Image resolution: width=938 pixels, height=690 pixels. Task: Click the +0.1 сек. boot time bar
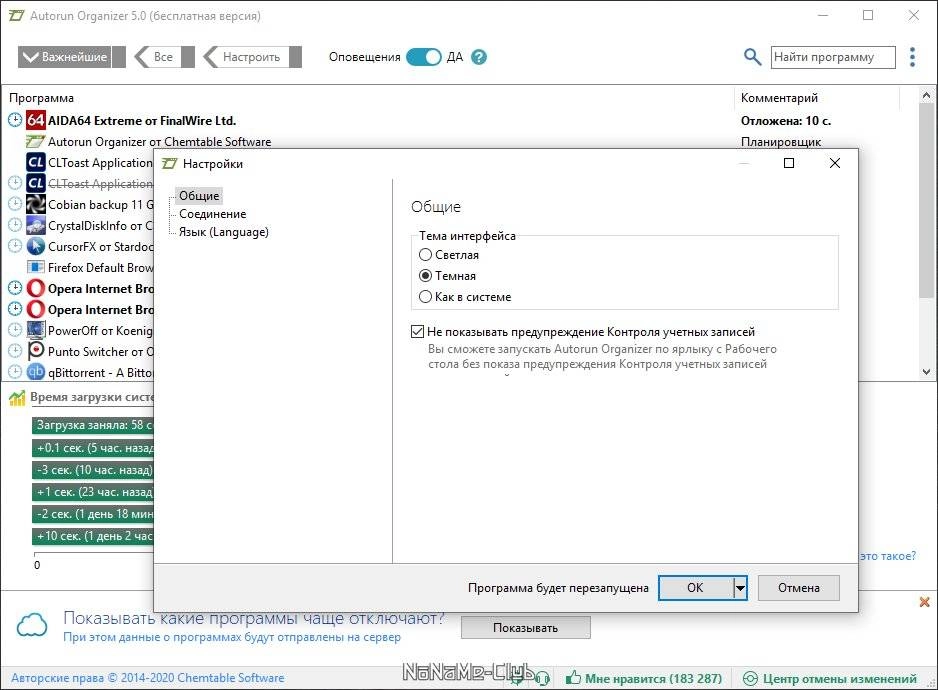click(x=93, y=447)
